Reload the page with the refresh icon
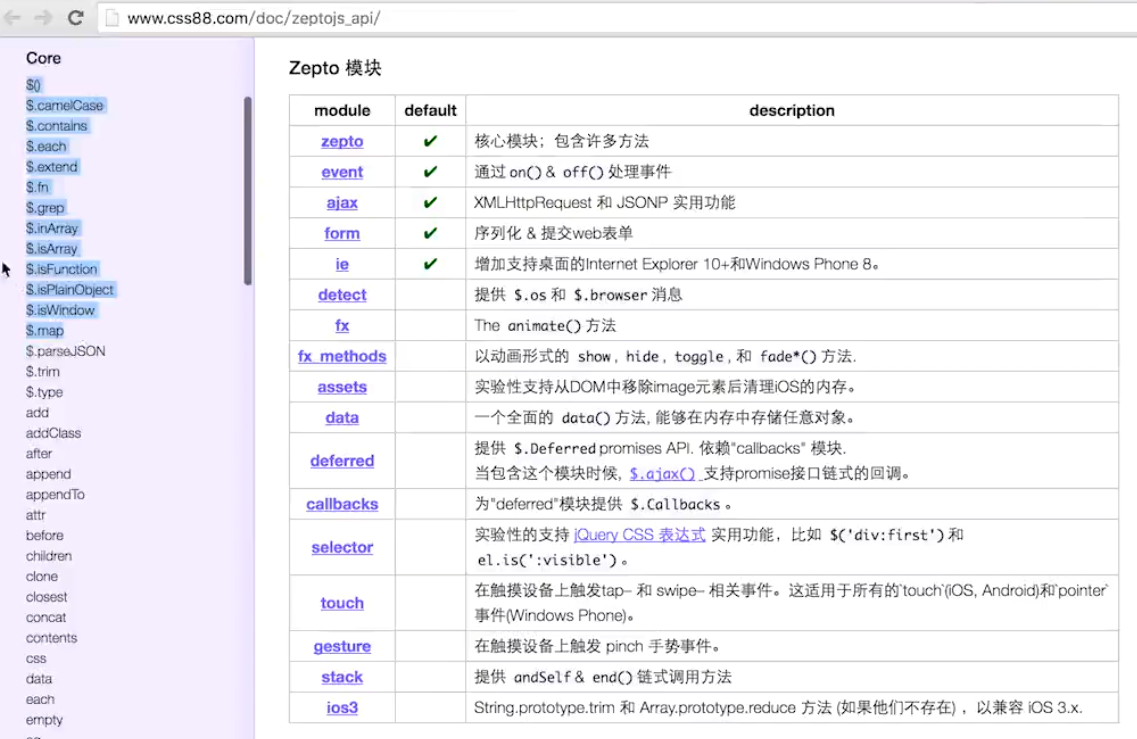Image resolution: width=1137 pixels, height=739 pixels. [x=75, y=17]
